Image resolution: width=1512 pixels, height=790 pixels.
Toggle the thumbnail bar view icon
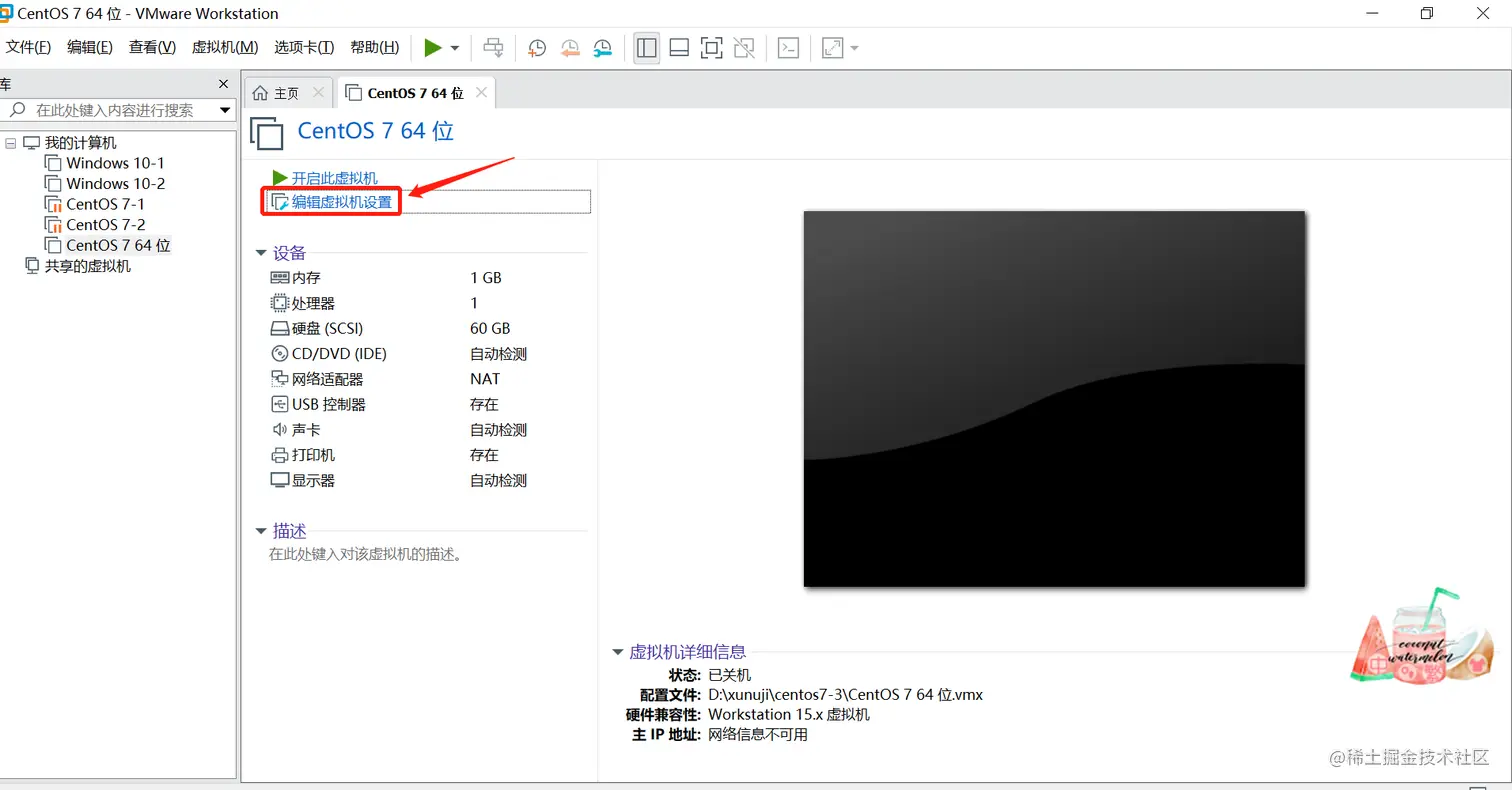[679, 47]
